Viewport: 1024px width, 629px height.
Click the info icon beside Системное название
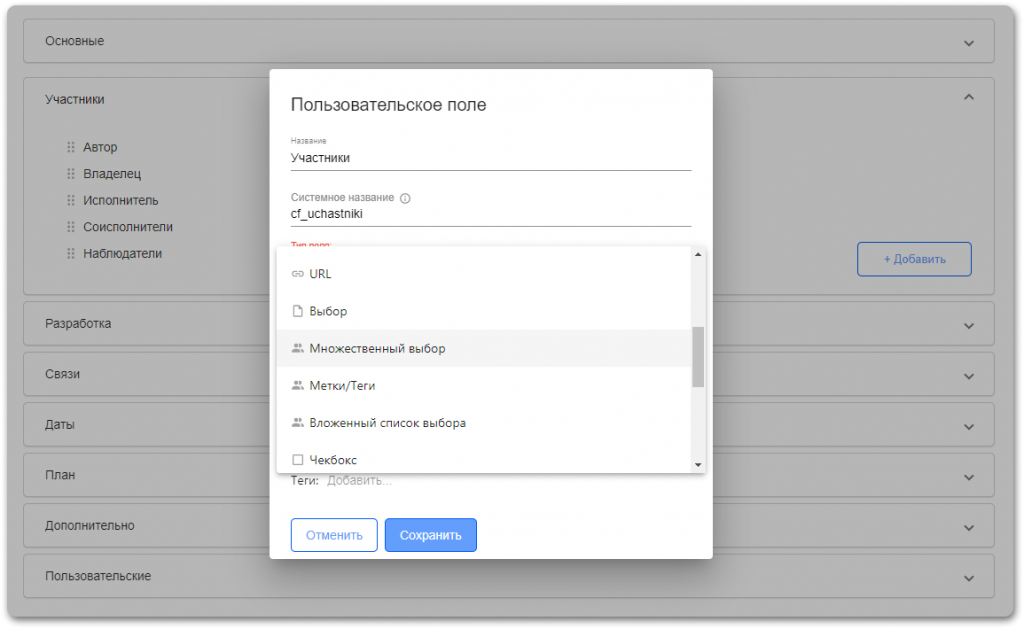405,198
